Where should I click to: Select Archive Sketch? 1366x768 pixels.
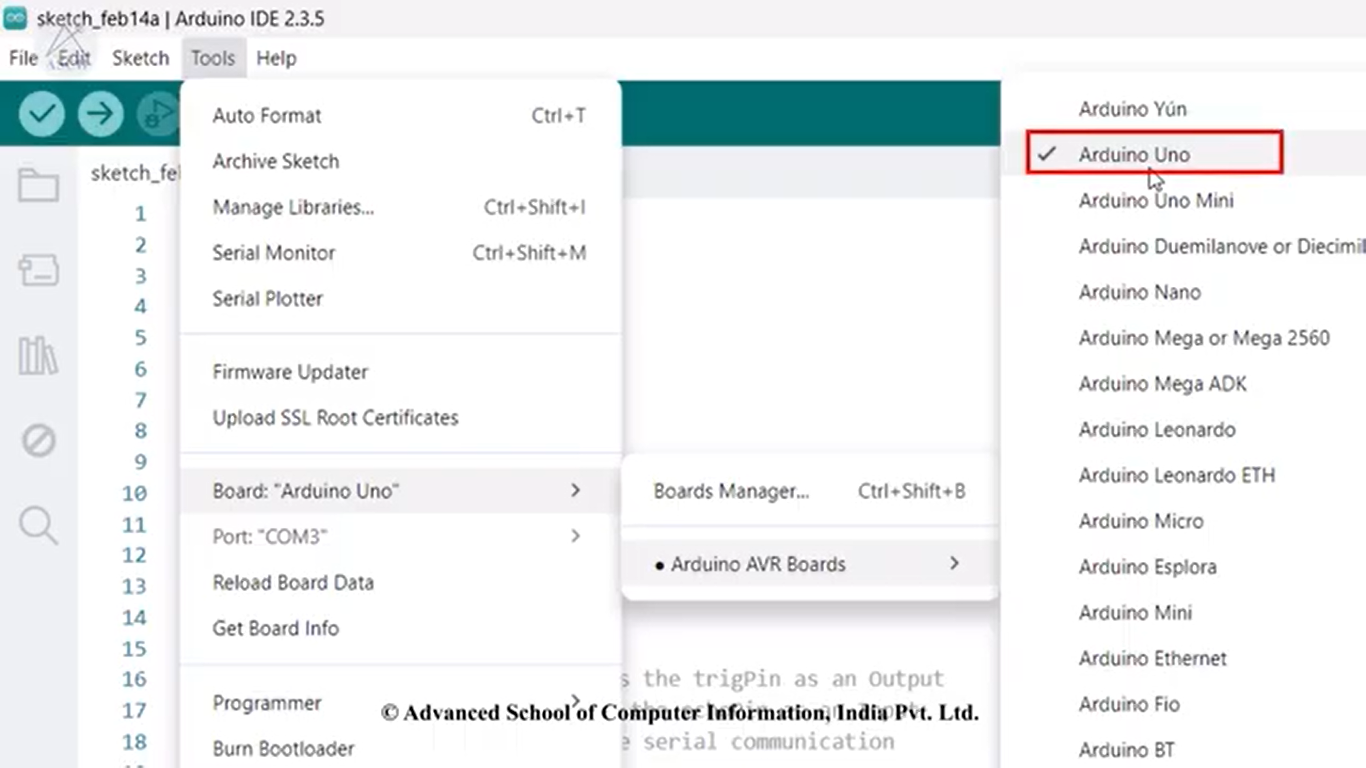click(x=400, y=162)
